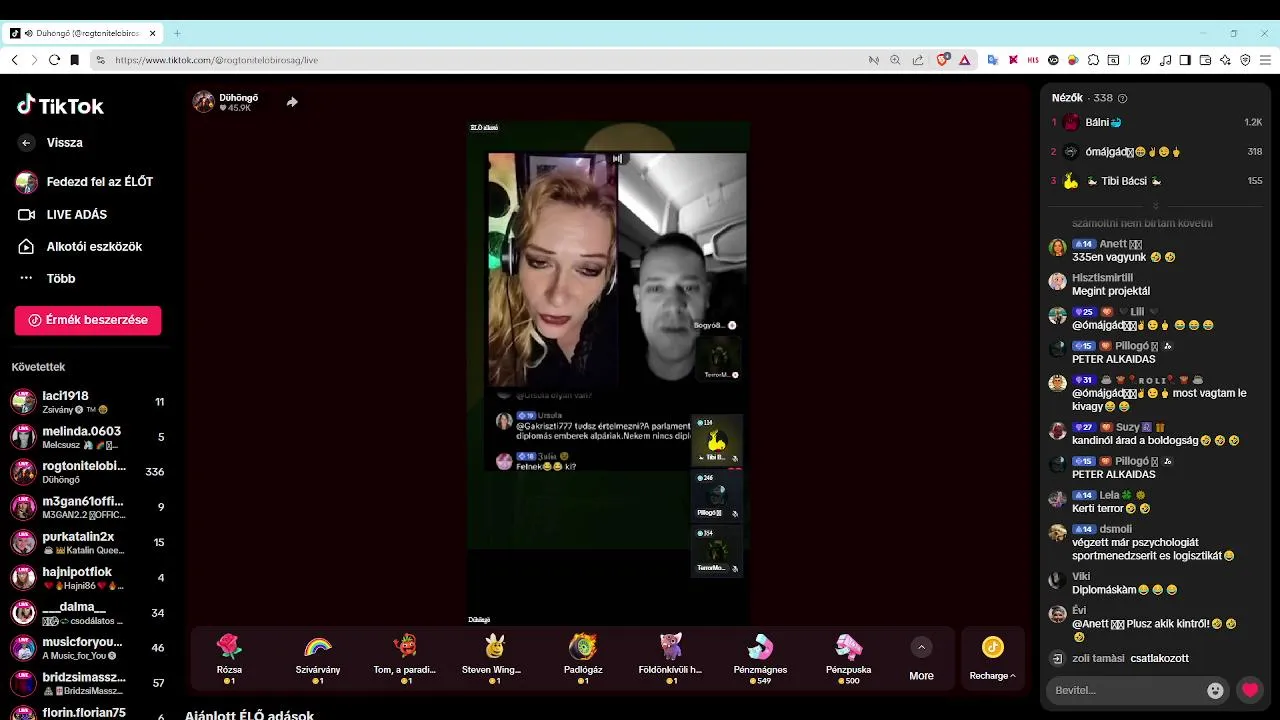This screenshot has height=720, width=1280.
Task: Open the TikTok logo home link
Action: pos(60,105)
